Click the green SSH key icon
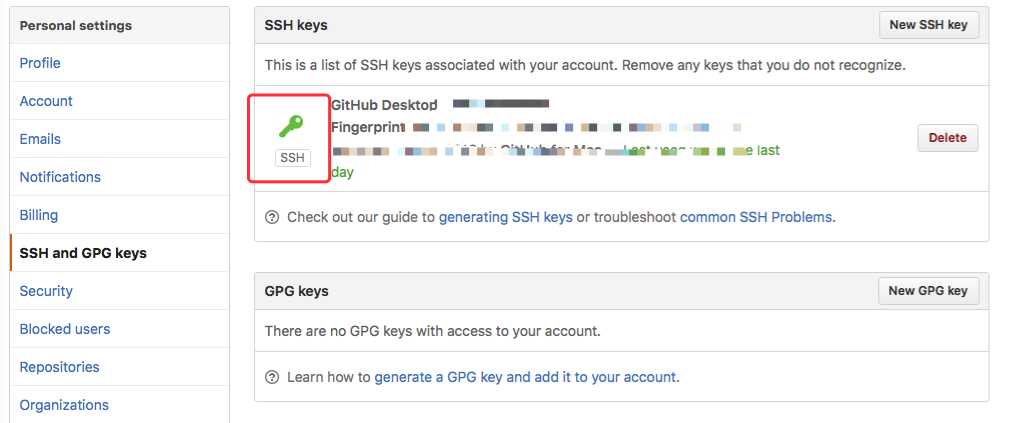1036x423 pixels. point(291,126)
